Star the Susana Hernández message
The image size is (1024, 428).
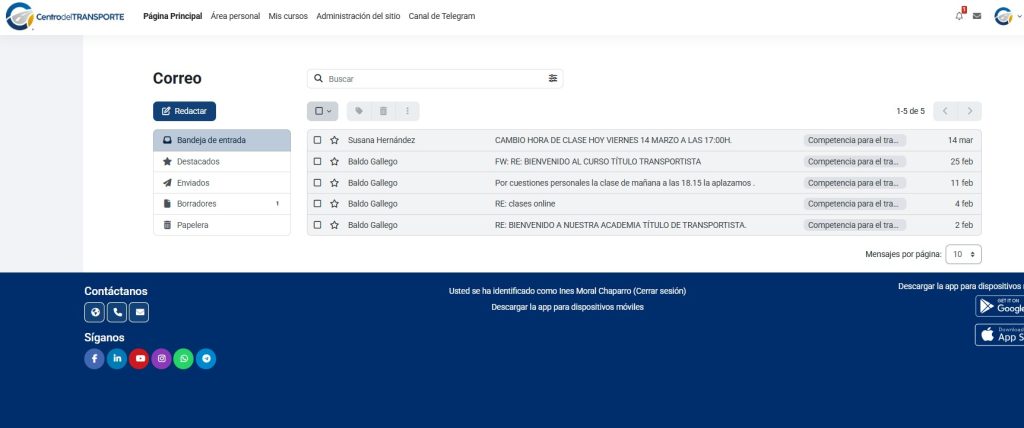[x=334, y=140]
